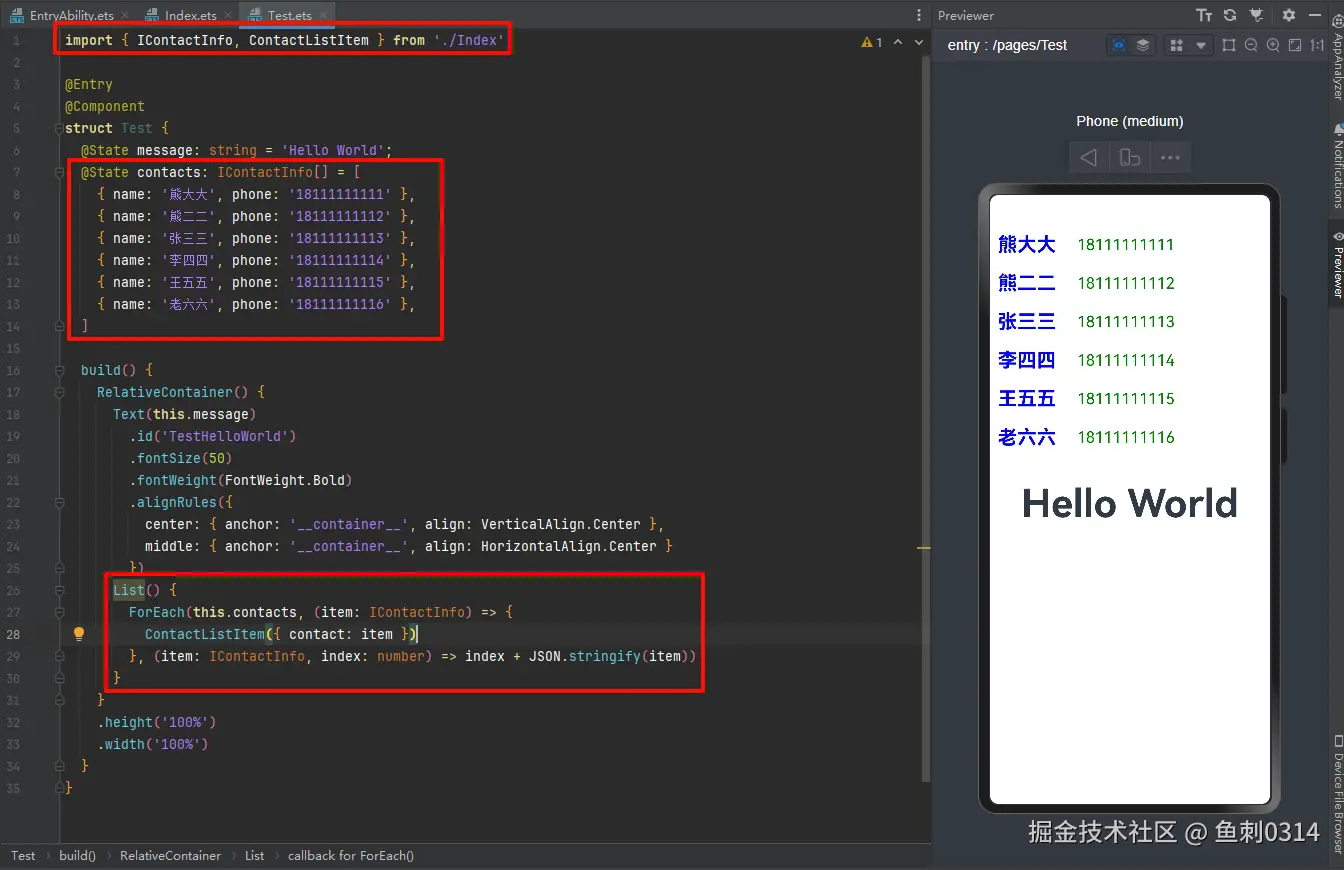Click phone number 18111111116 in the preview
This screenshot has height=870, width=1344.
pos(1126,437)
